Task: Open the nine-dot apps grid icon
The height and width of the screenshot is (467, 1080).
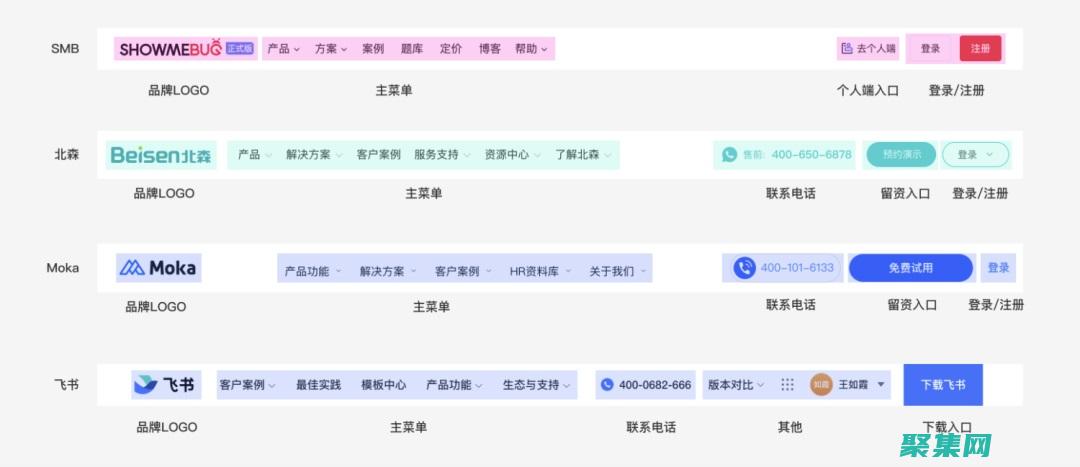Action: pyautogui.click(x=788, y=384)
